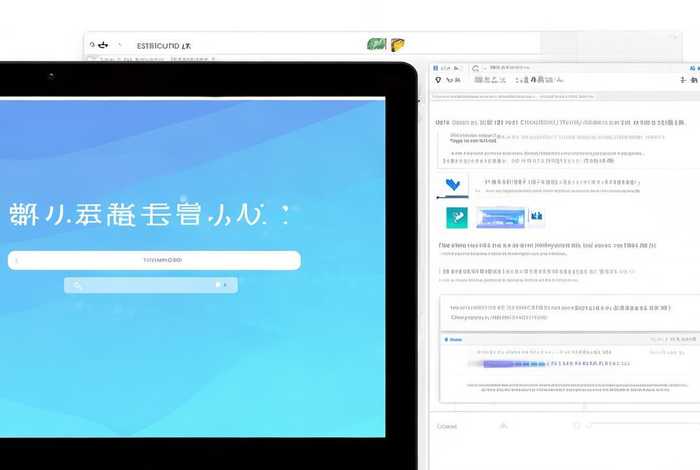Expand the caret at panel's bottom bar

(x=503, y=426)
